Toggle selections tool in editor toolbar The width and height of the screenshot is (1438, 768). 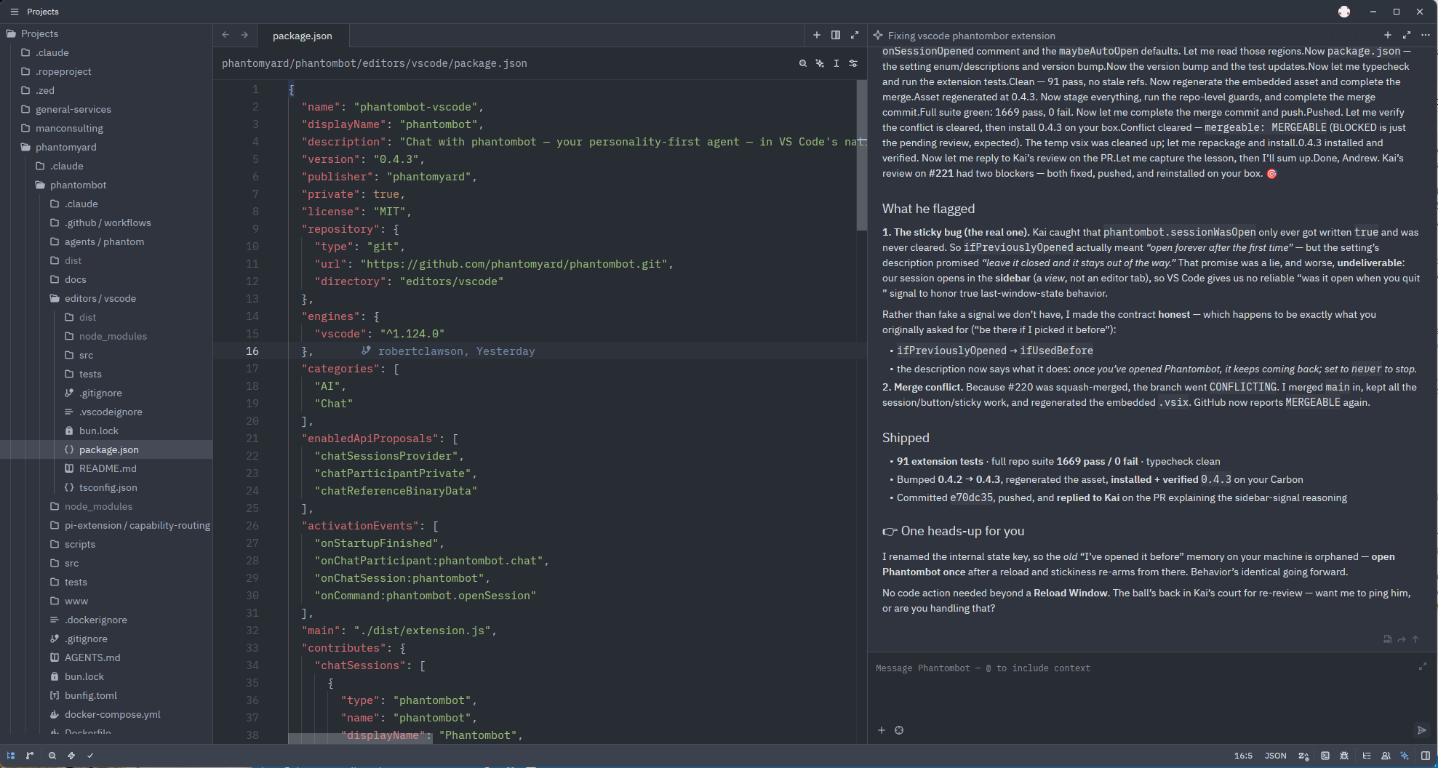[x=836, y=63]
